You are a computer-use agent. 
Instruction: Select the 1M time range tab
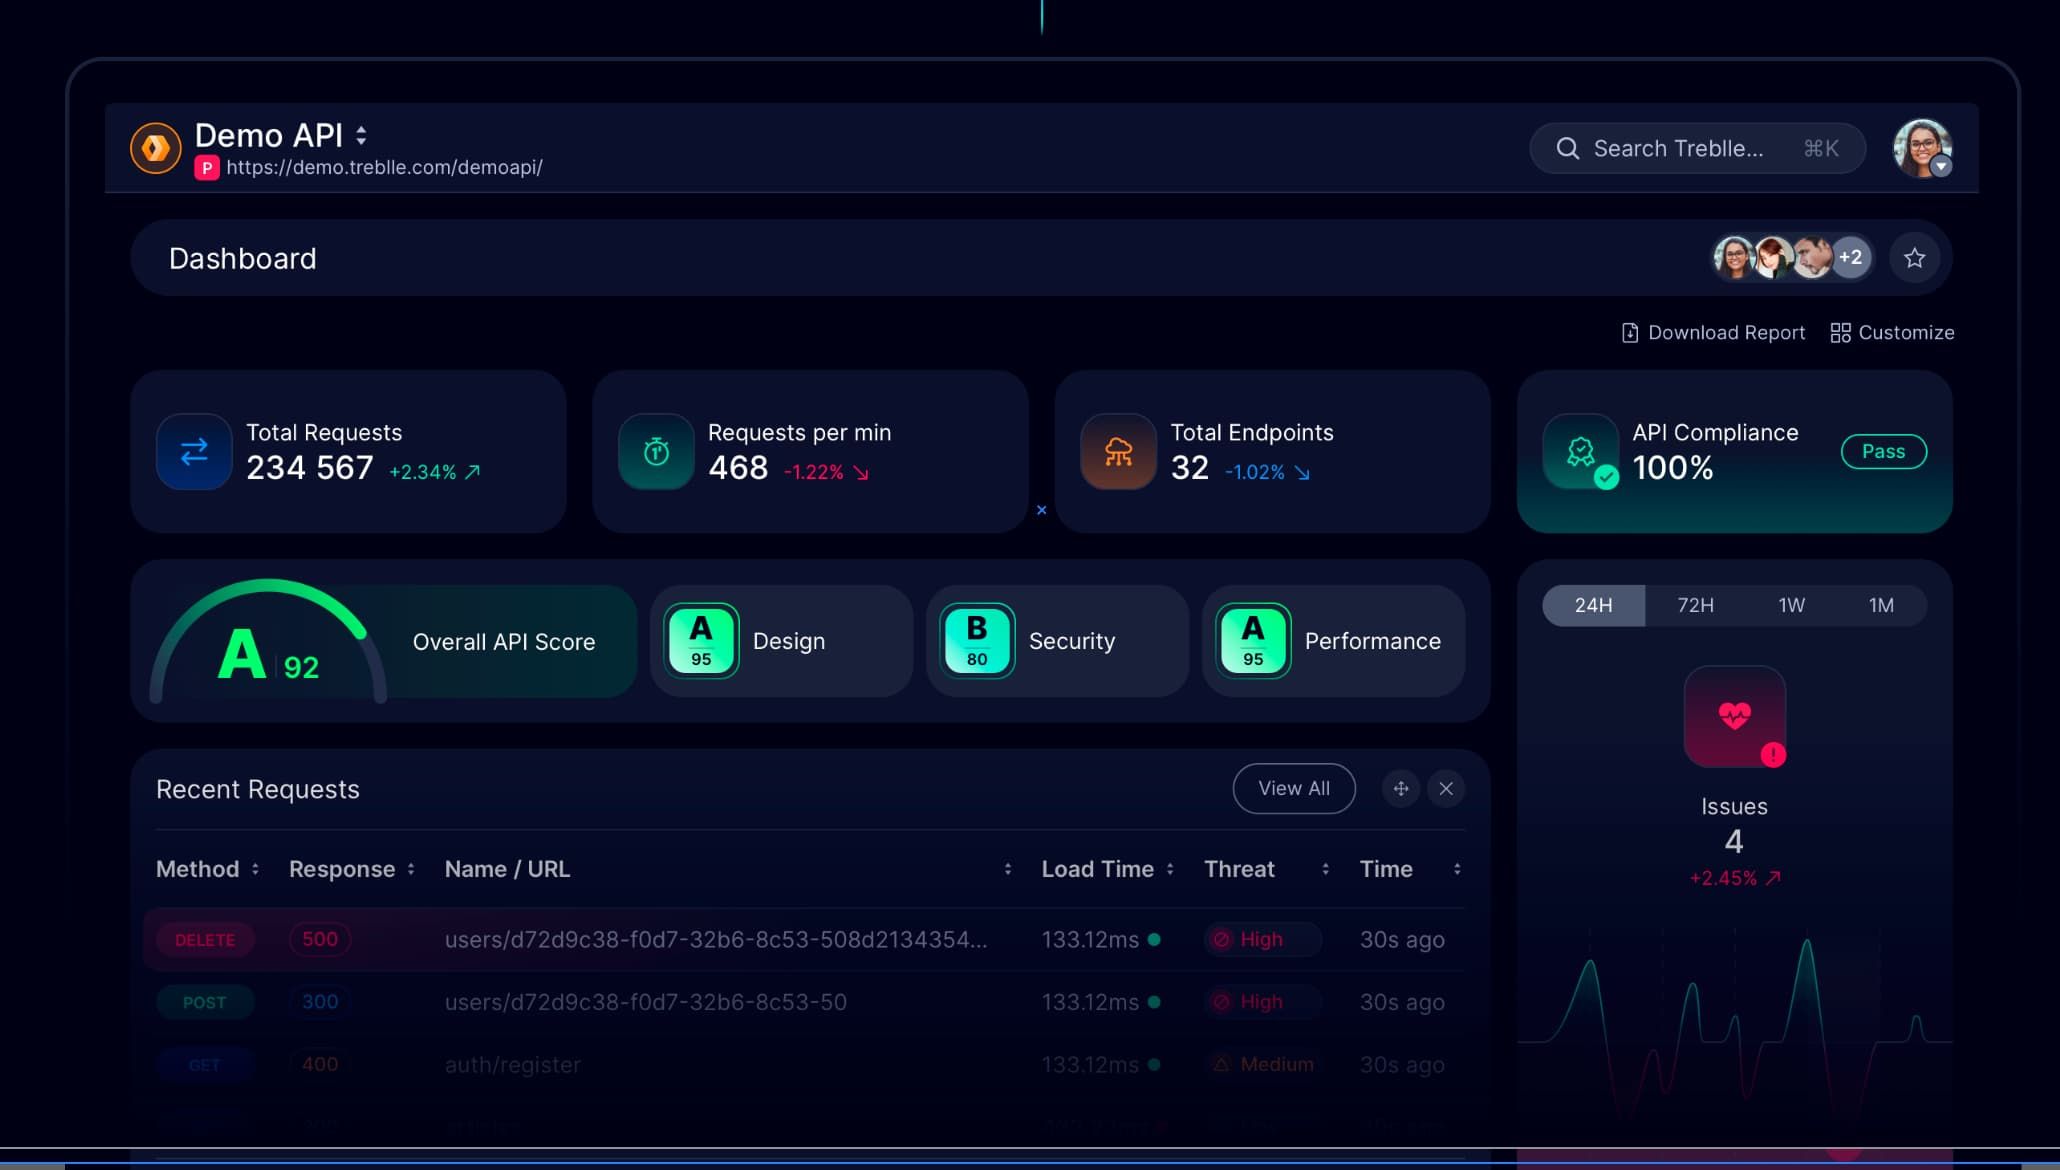coord(1880,605)
